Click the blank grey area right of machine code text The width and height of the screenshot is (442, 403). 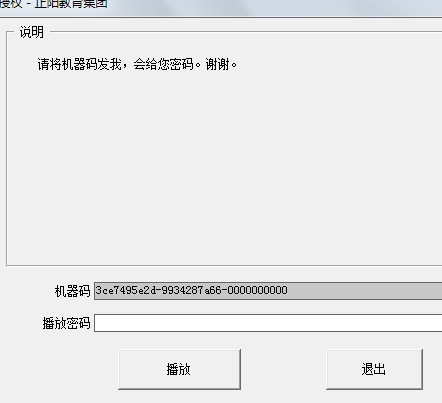(x=365, y=291)
